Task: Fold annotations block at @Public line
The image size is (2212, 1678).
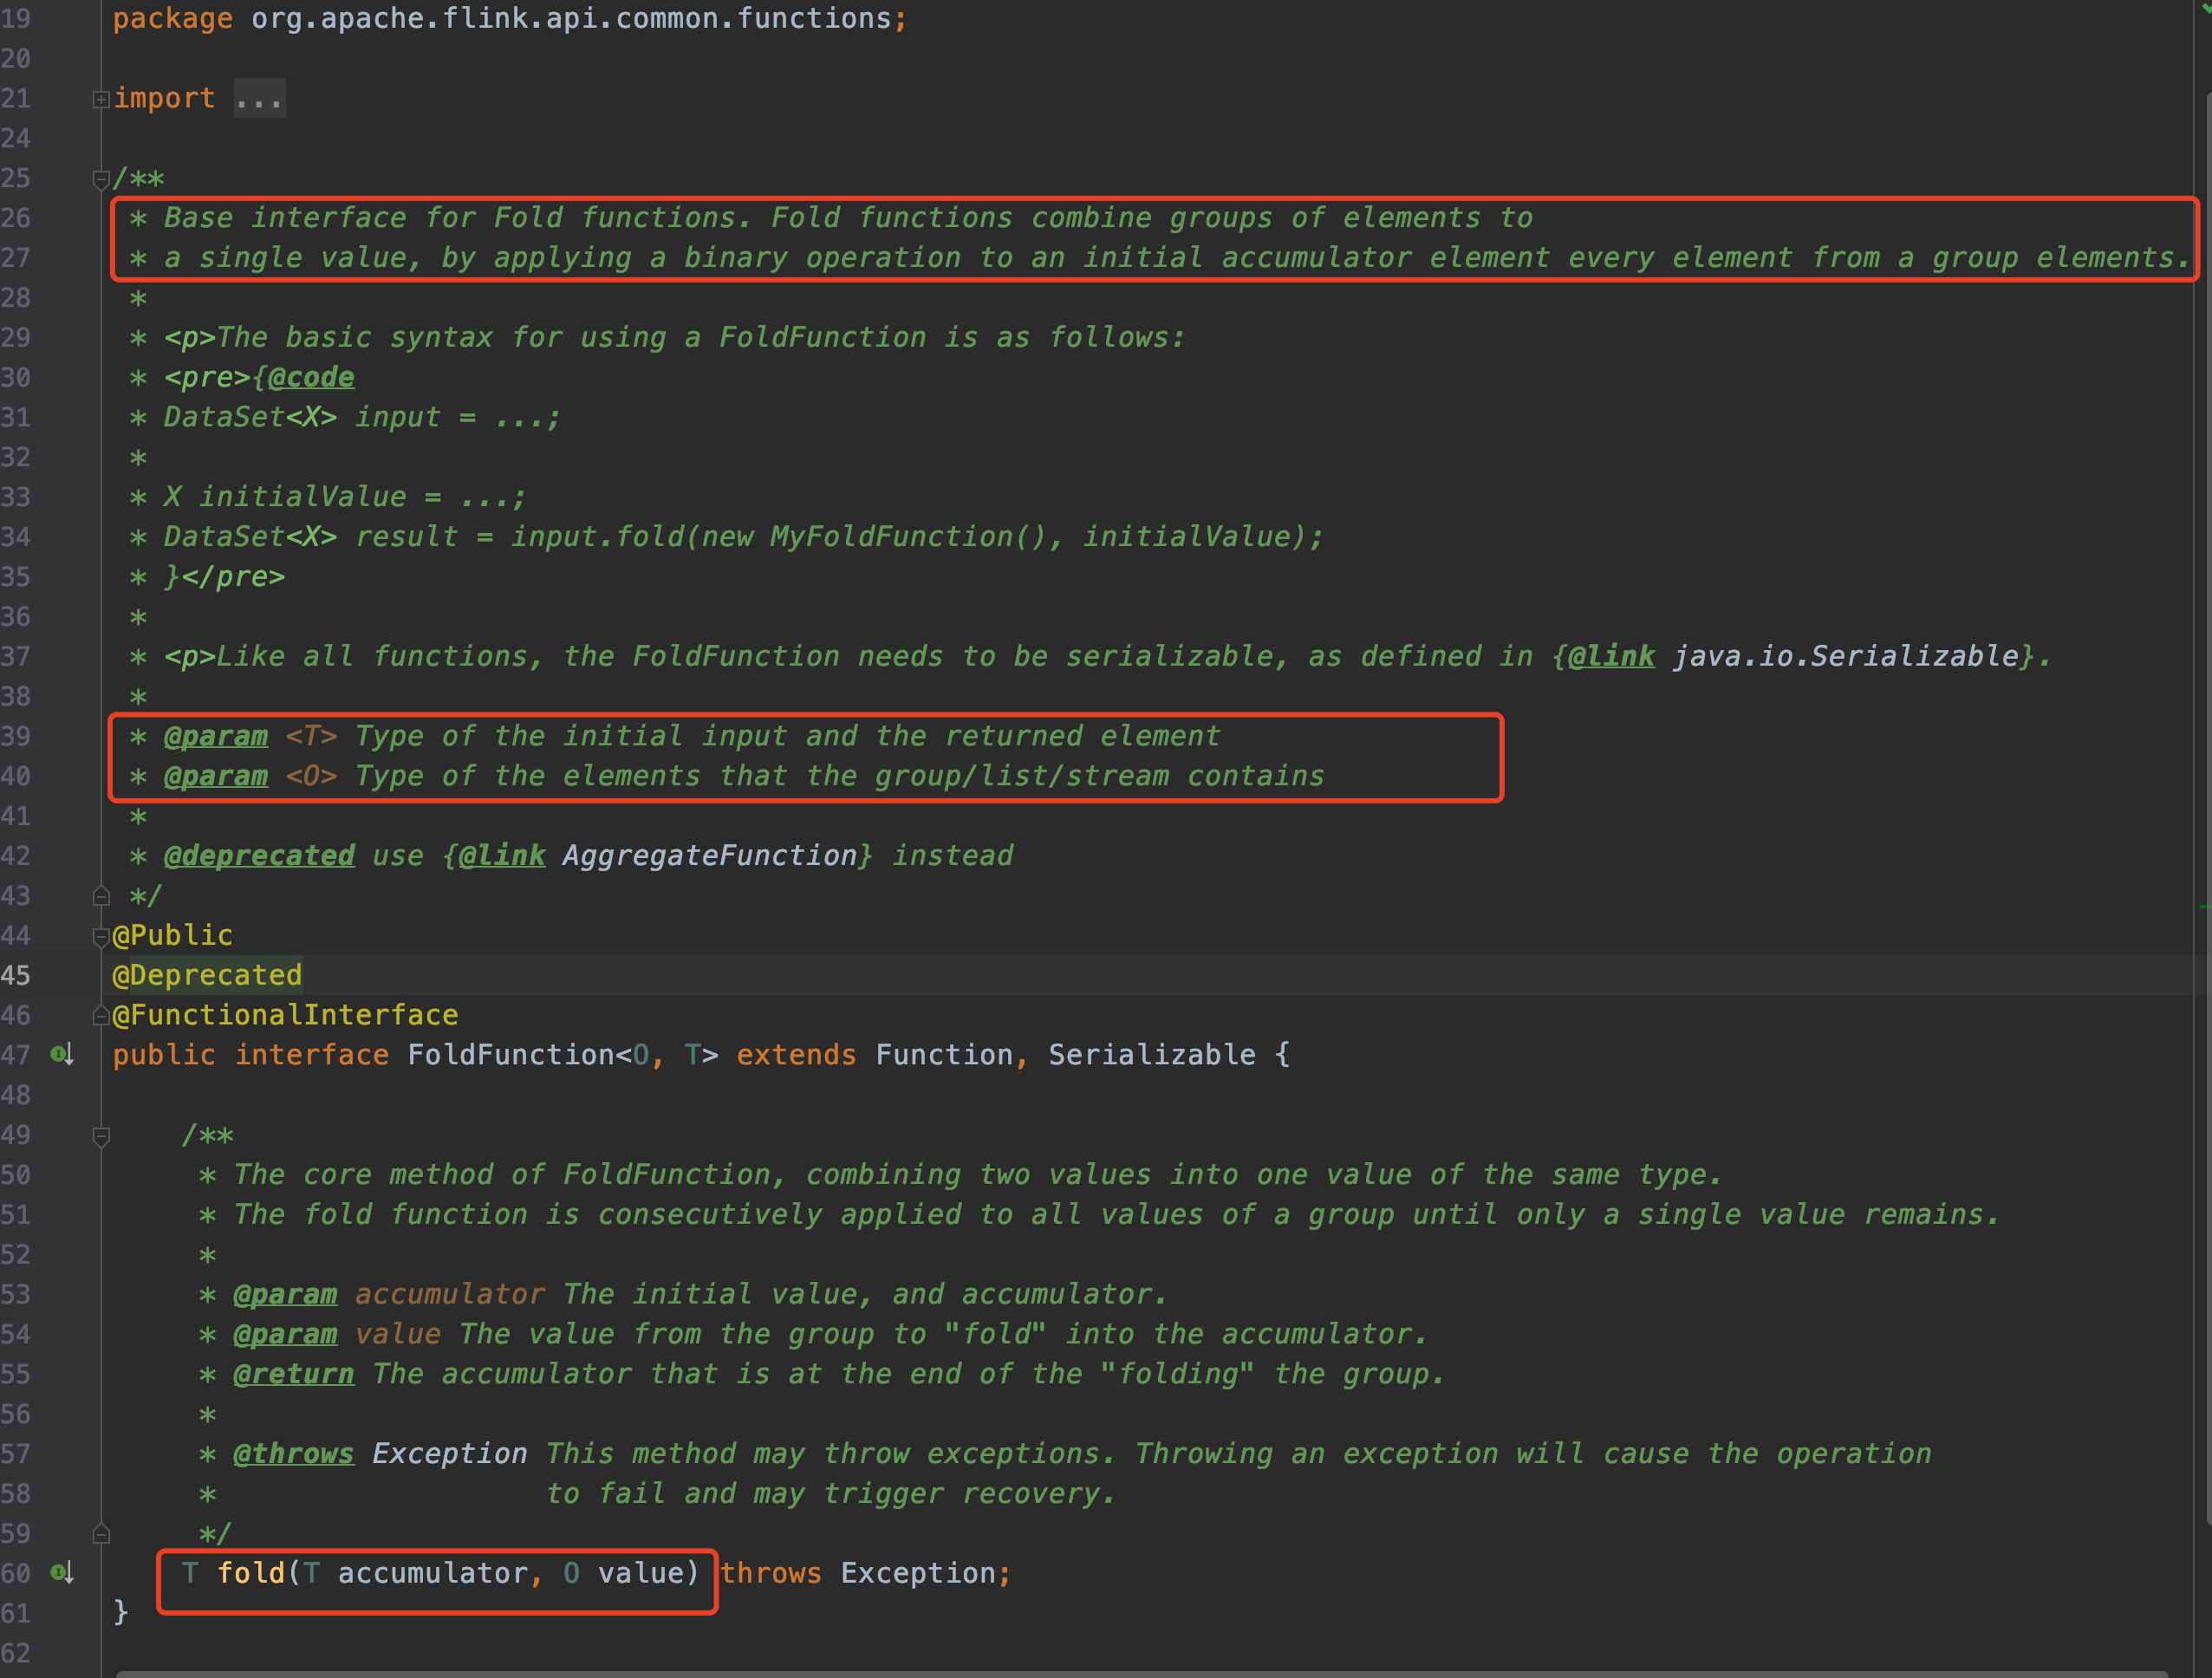Action: coord(101,937)
